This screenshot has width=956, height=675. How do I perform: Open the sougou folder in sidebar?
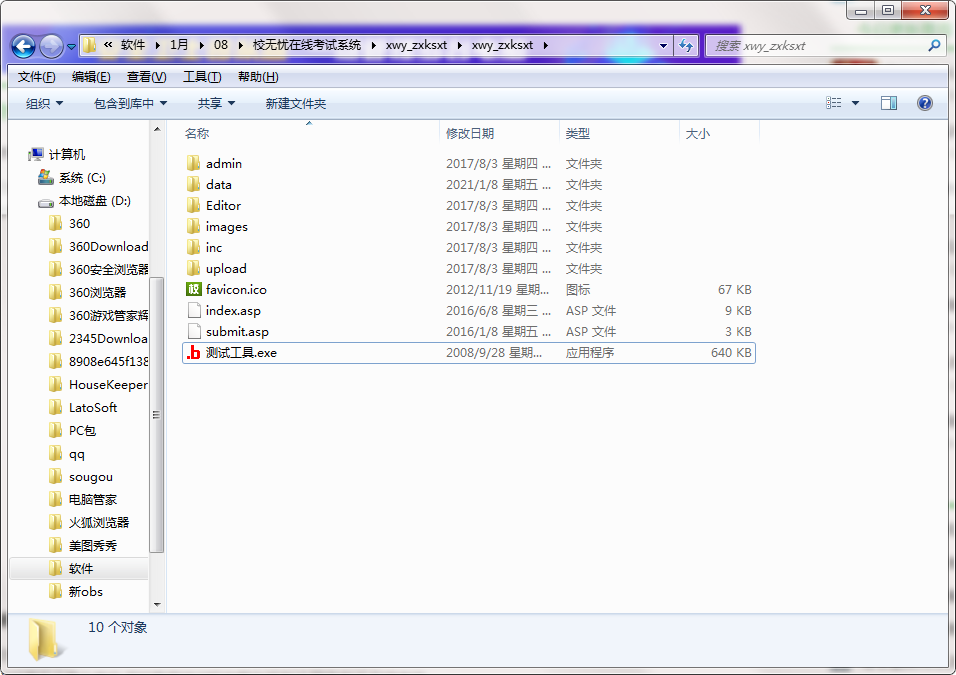(x=90, y=477)
